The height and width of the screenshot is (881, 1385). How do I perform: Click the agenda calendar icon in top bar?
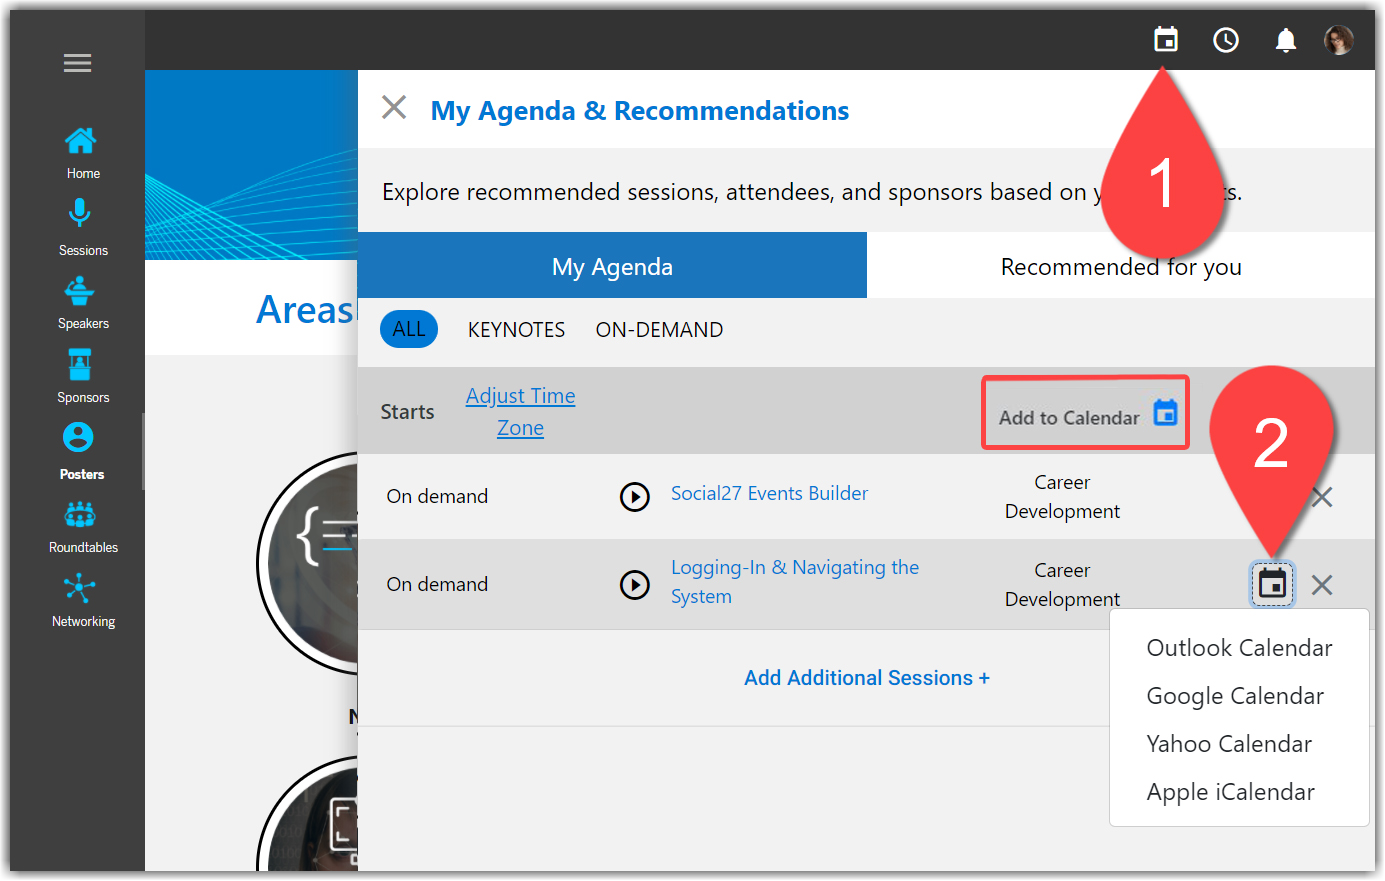[x=1165, y=40]
